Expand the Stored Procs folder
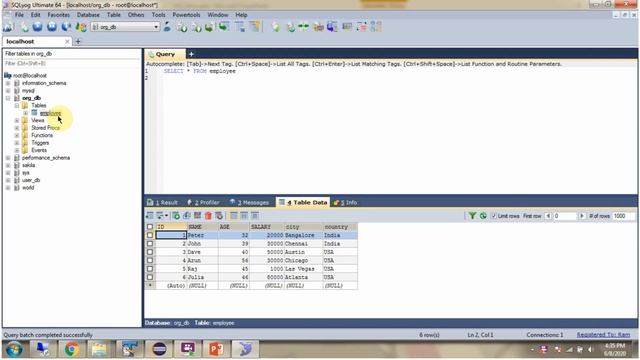 (x=17, y=128)
